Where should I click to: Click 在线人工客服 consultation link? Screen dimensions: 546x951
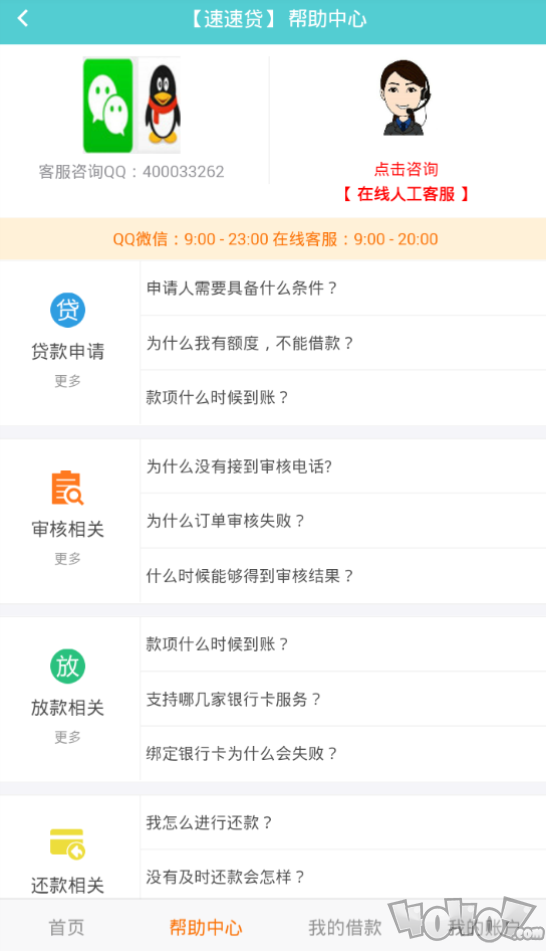(406, 194)
